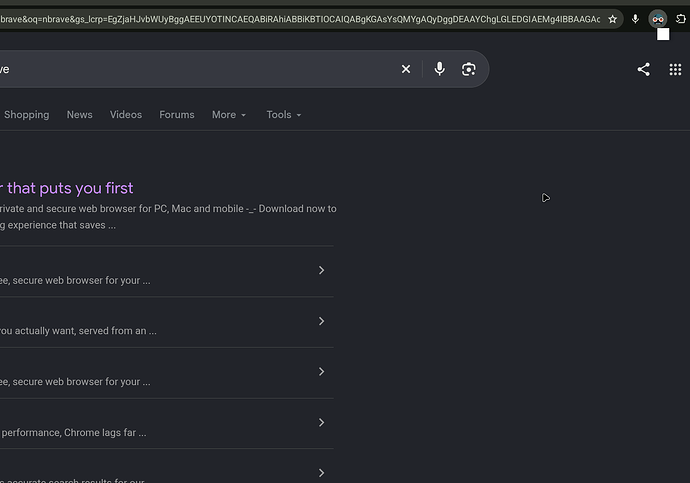The height and width of the screenshot is (483, 690).
Task: Open chevron on first 'secure web browser for your' row
Action: (x=322, y=270)
